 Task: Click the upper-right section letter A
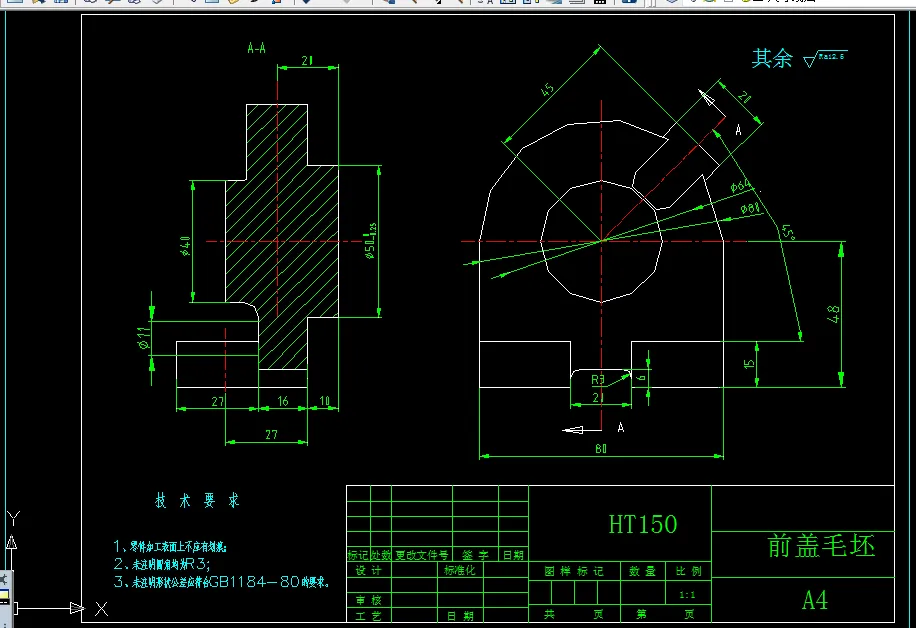tap(738, 130)
